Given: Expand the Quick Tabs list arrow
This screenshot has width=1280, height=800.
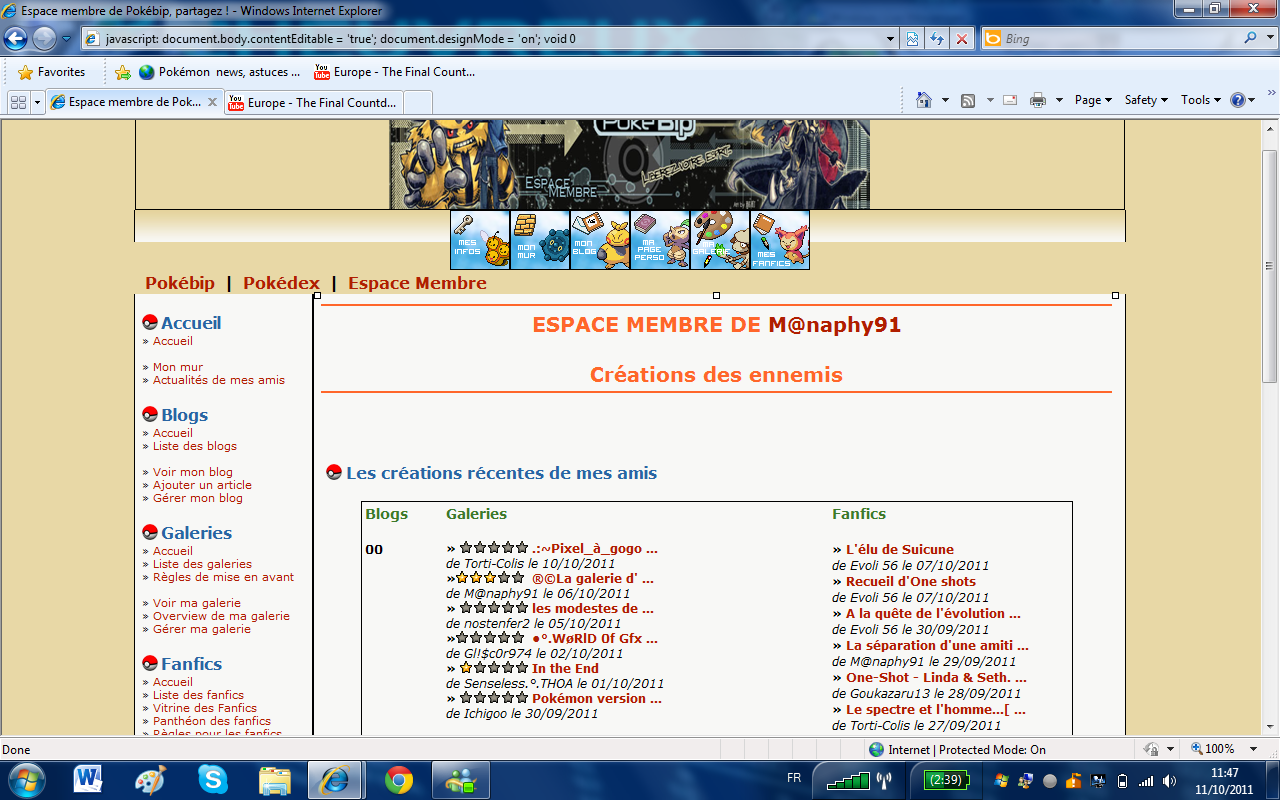Looking at the screenshot, I should point(37,102).
